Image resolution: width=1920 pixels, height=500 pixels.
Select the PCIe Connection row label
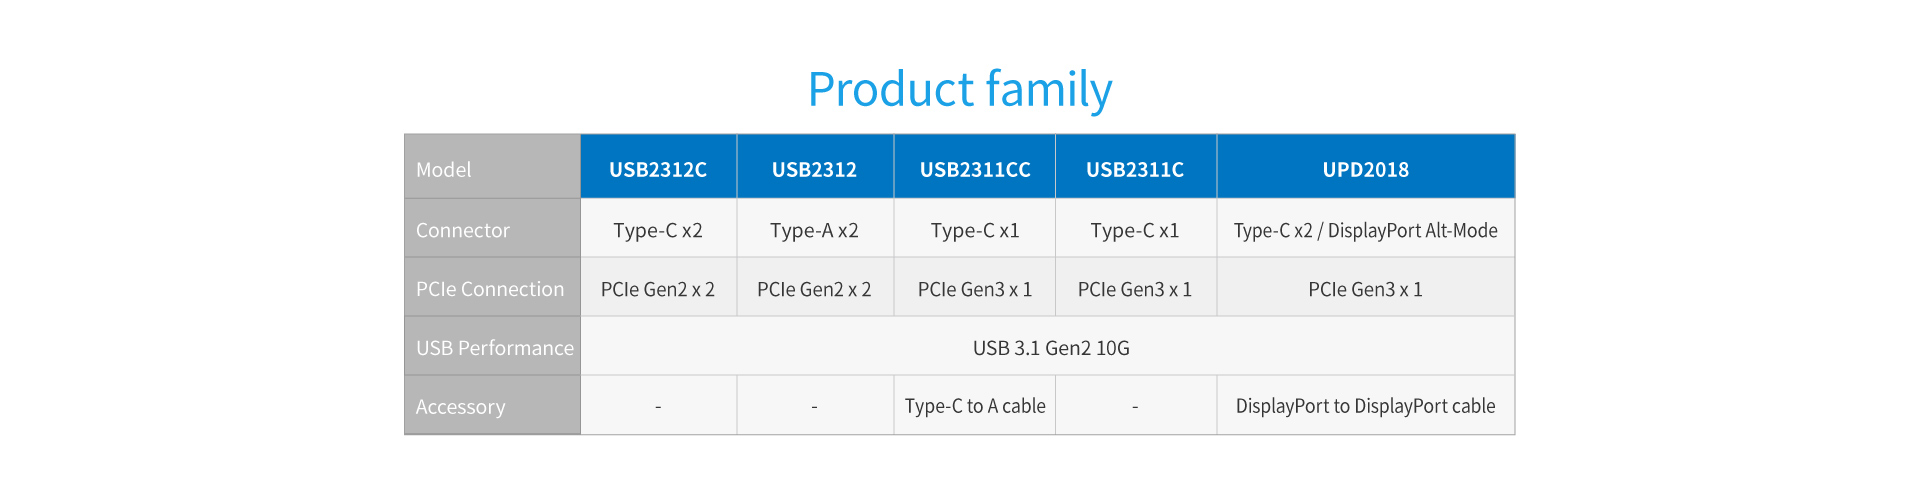point(492,287)
